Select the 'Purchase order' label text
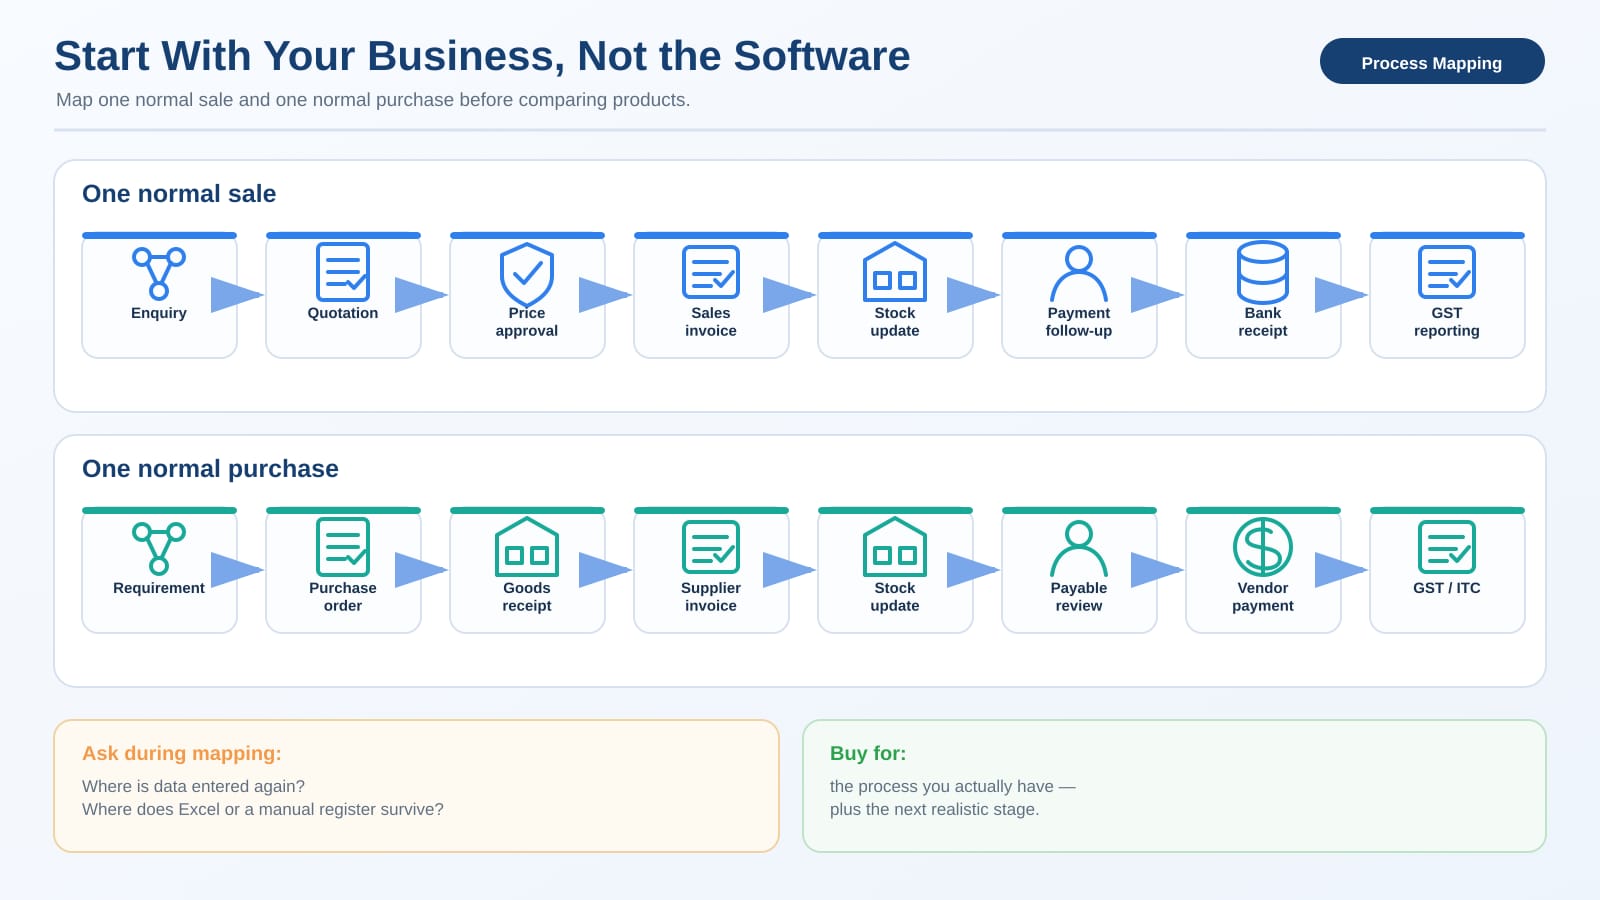Image resolution: width=1600 pixels, height=900 pixels. (343, 597)
